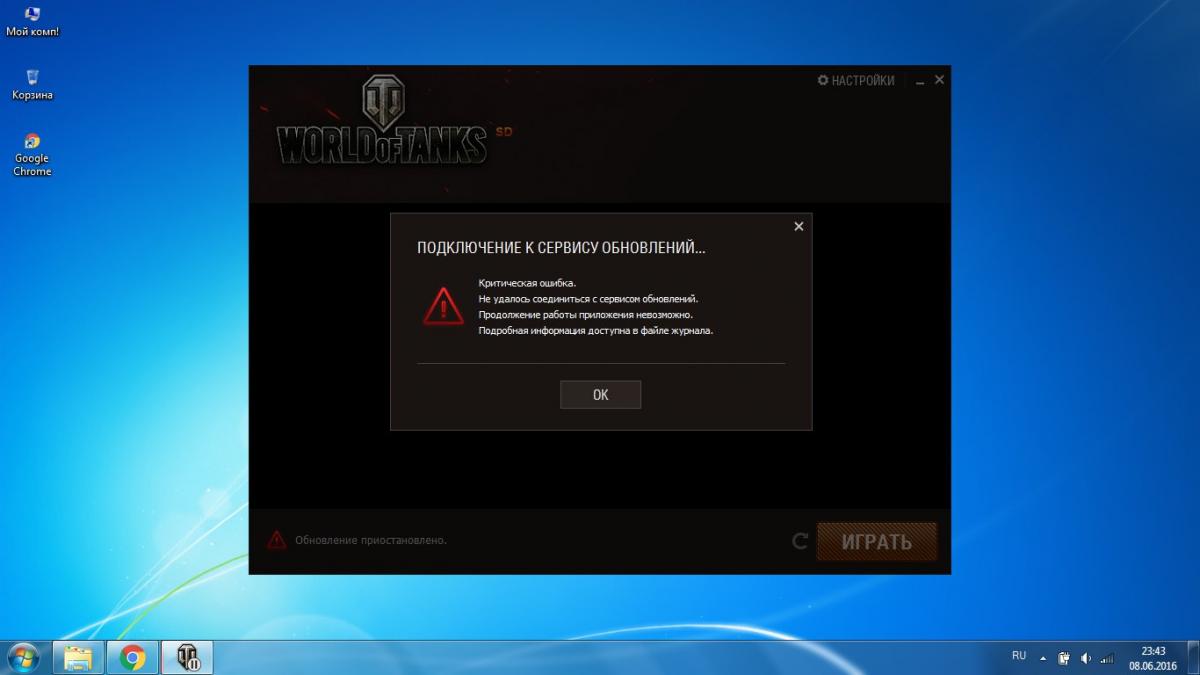Click the red warning triangle in dialog
The height and width of the screenshot is (675, 1200).
coord(443,305)
